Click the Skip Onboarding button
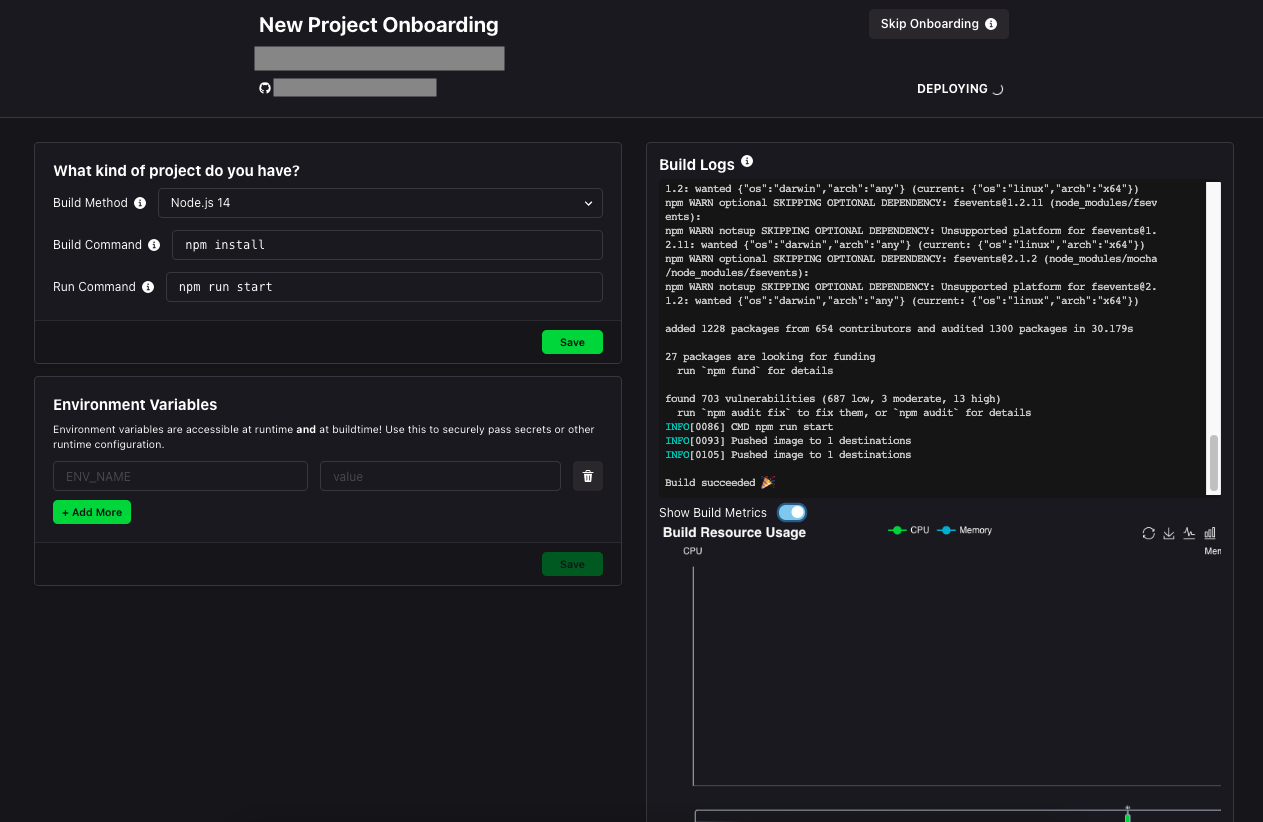This screenshot has width=1263, height=822. click(x=938, y=24)
